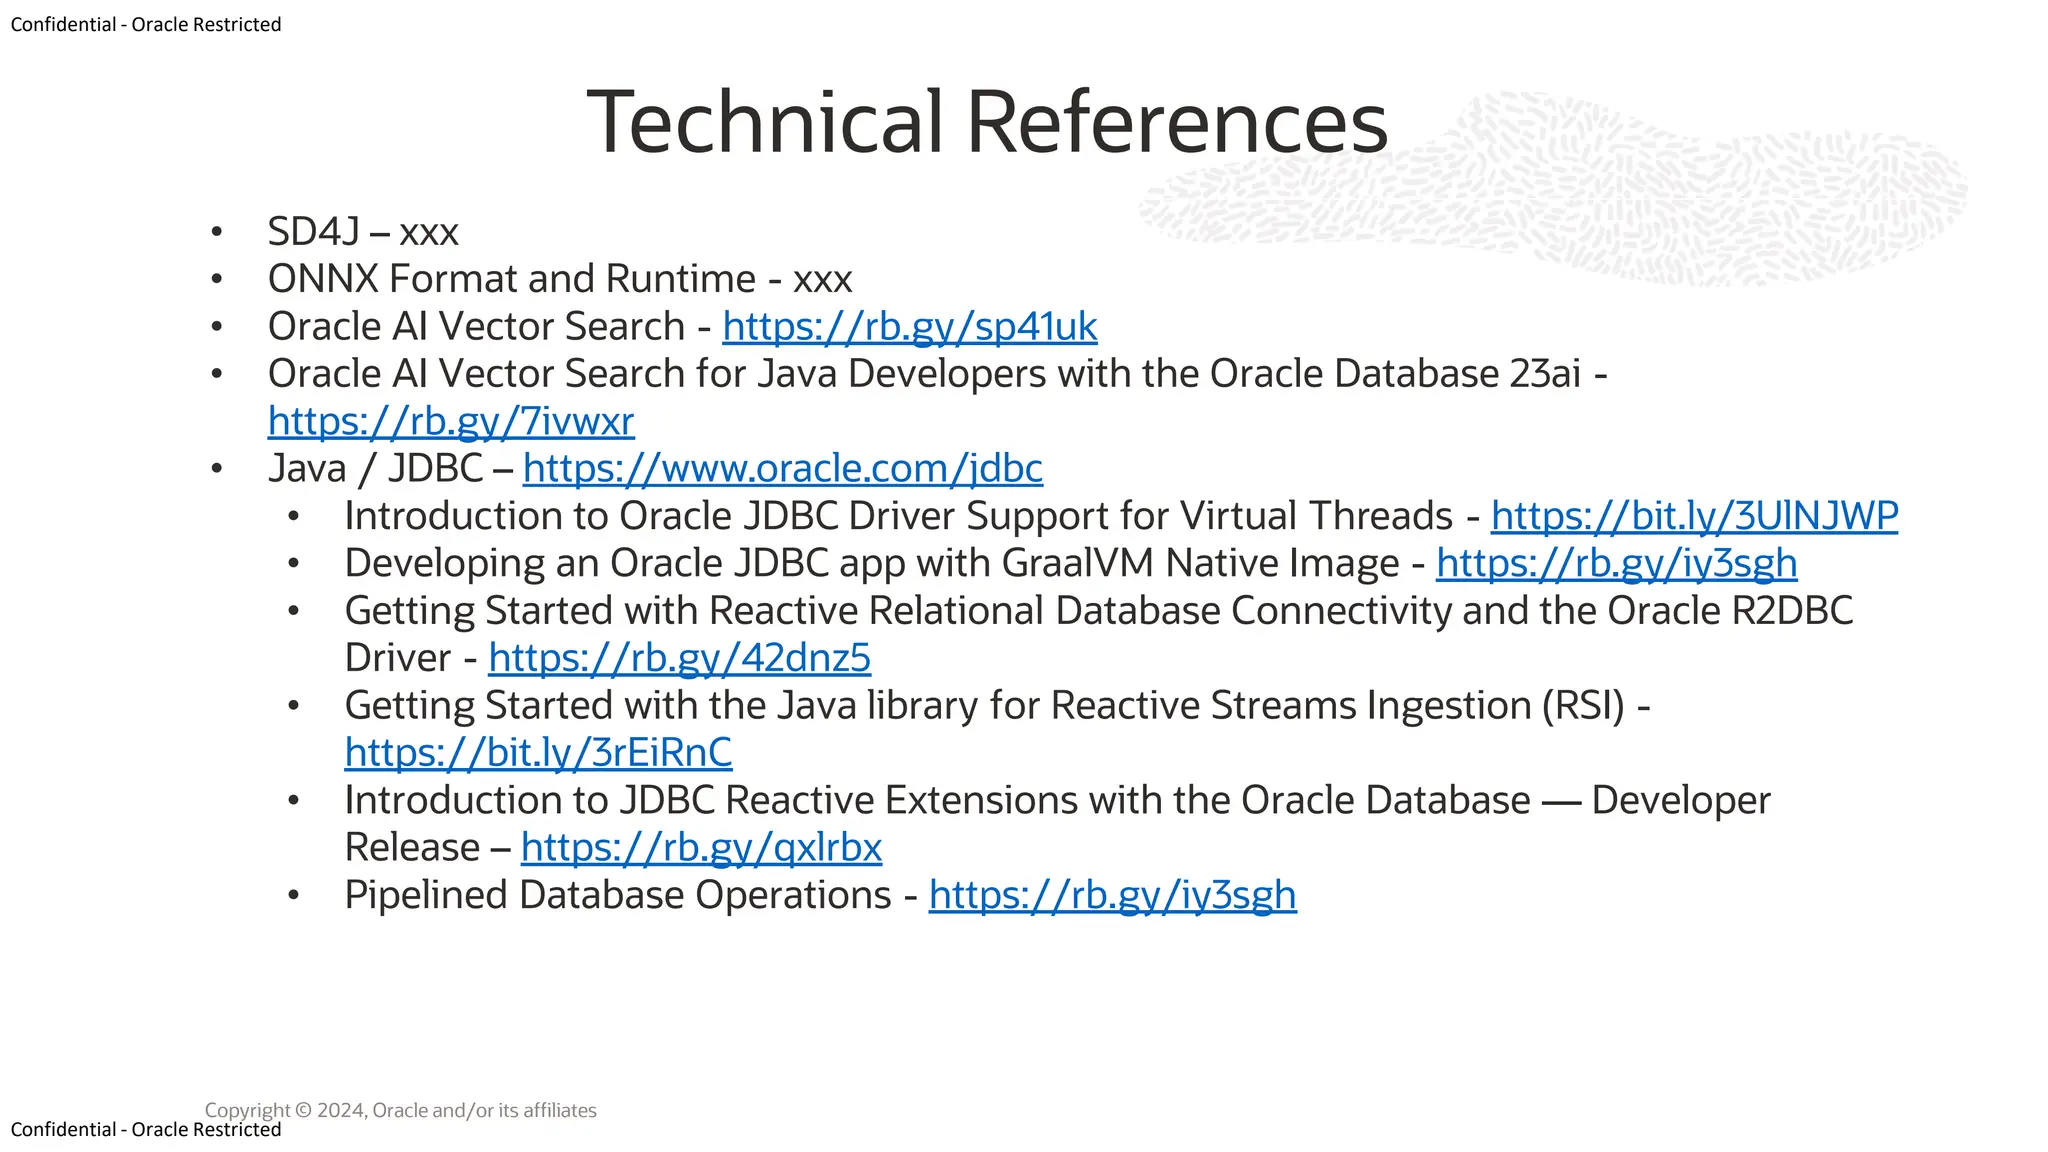2048x1152 pixels.
Task: Click the 'Pipelined Database Operations -' text
Action: [x=631, y=895]
